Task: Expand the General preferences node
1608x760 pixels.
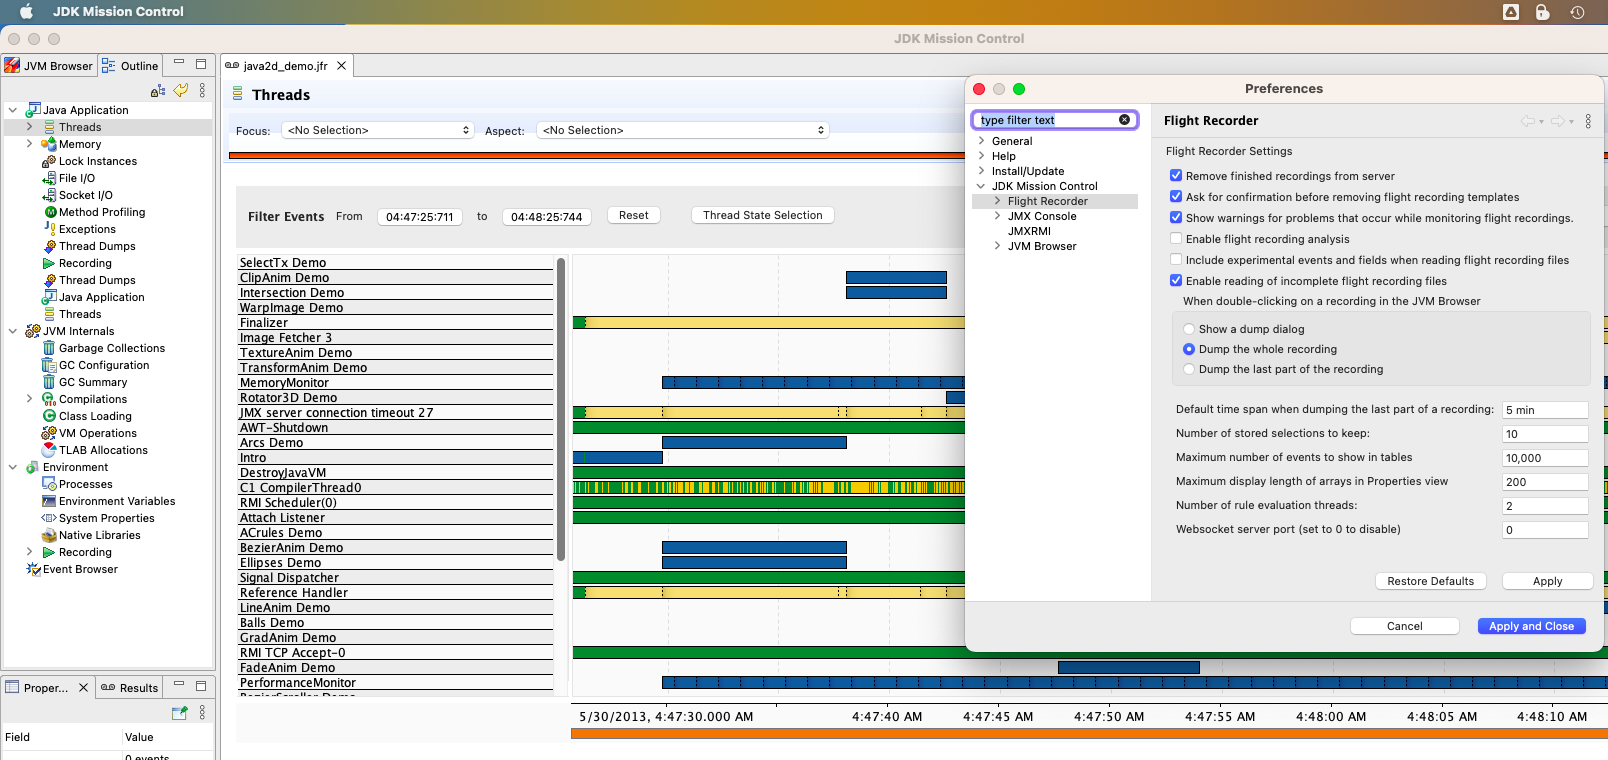Action: (982, 141)
